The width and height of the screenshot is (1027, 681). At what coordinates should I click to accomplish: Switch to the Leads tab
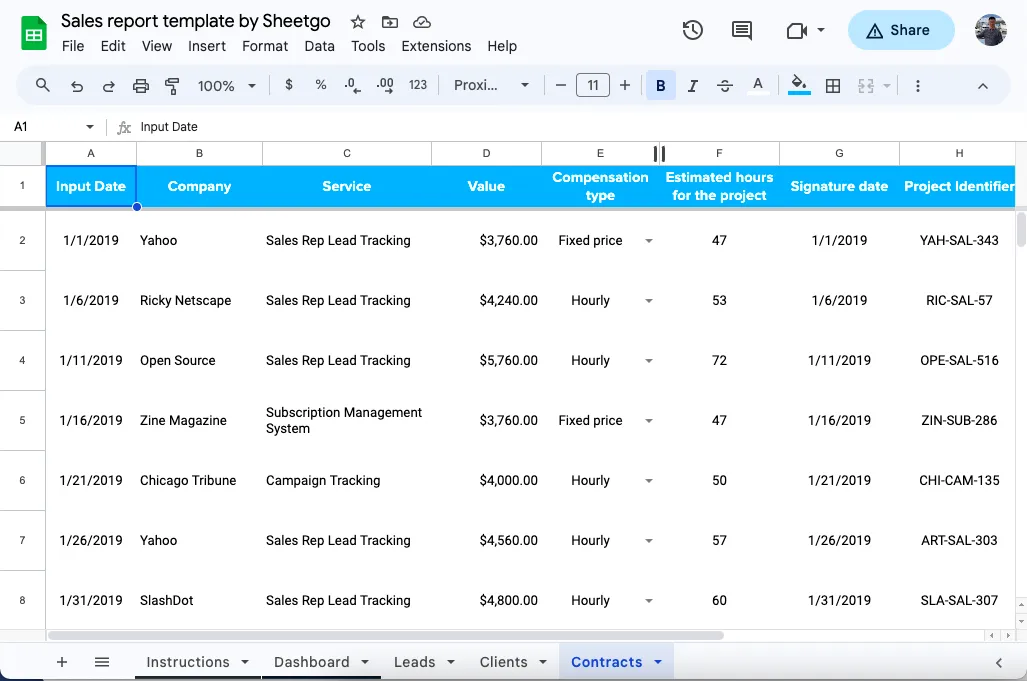pos(415,662)
